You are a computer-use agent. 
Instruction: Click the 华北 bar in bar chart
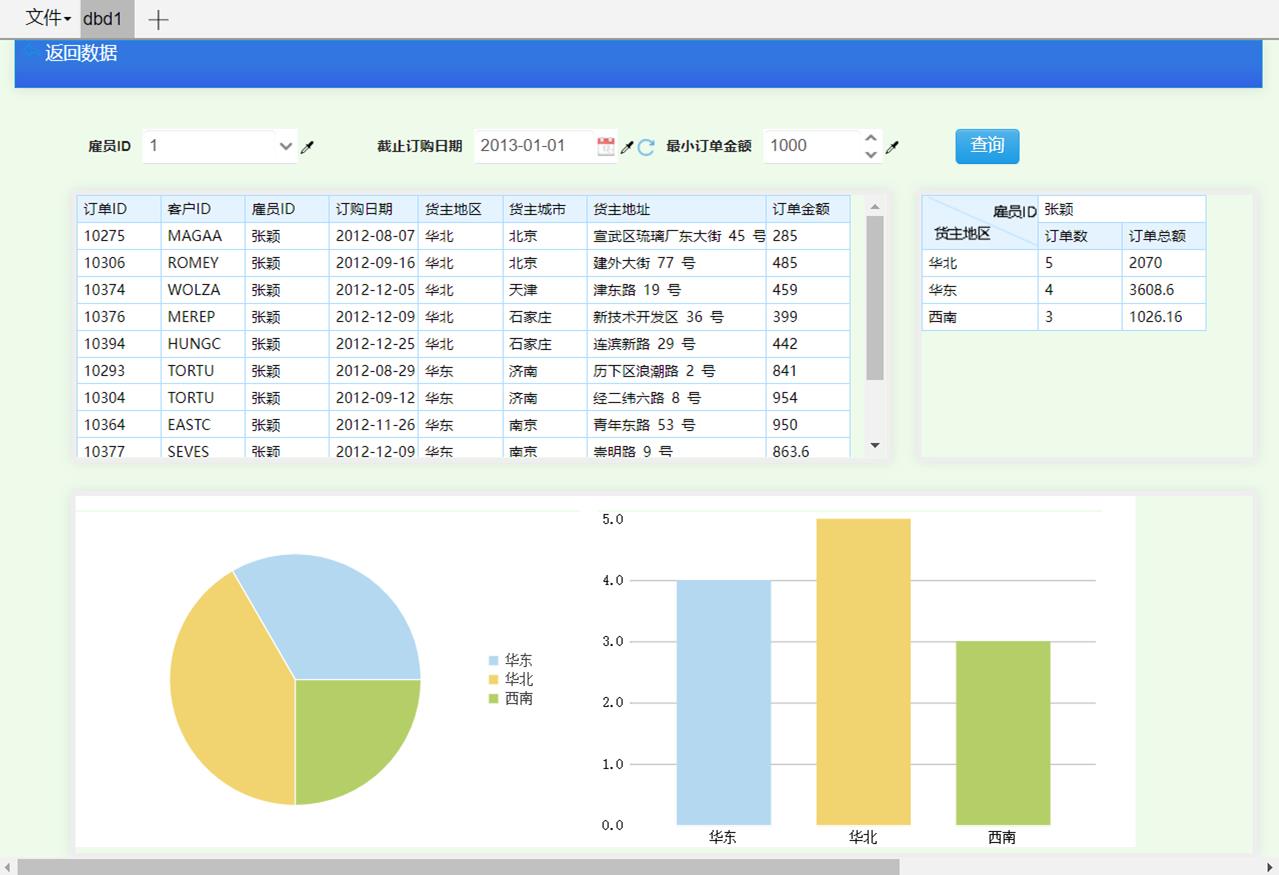tap(863, 672)
